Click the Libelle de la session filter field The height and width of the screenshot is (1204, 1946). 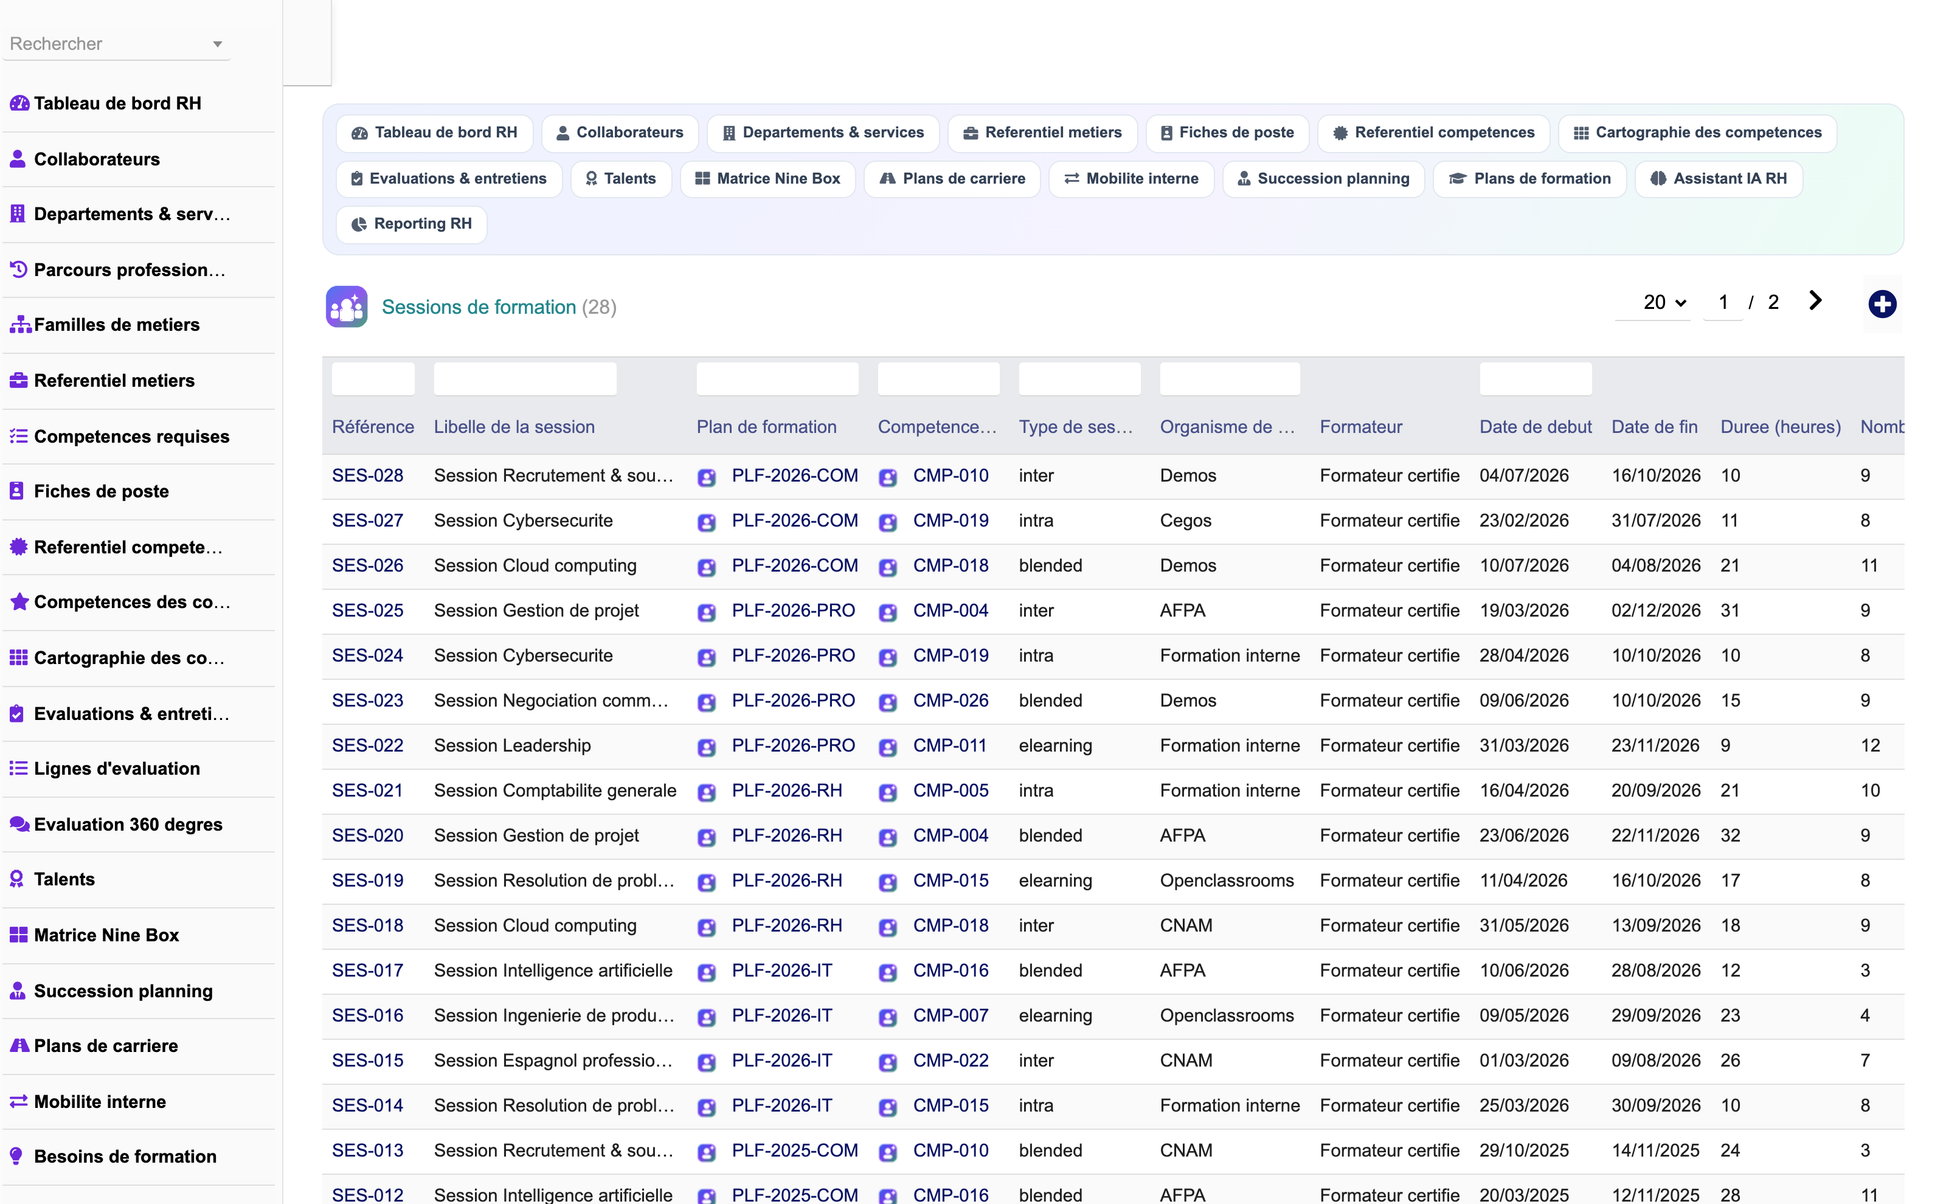click(525, 379)
